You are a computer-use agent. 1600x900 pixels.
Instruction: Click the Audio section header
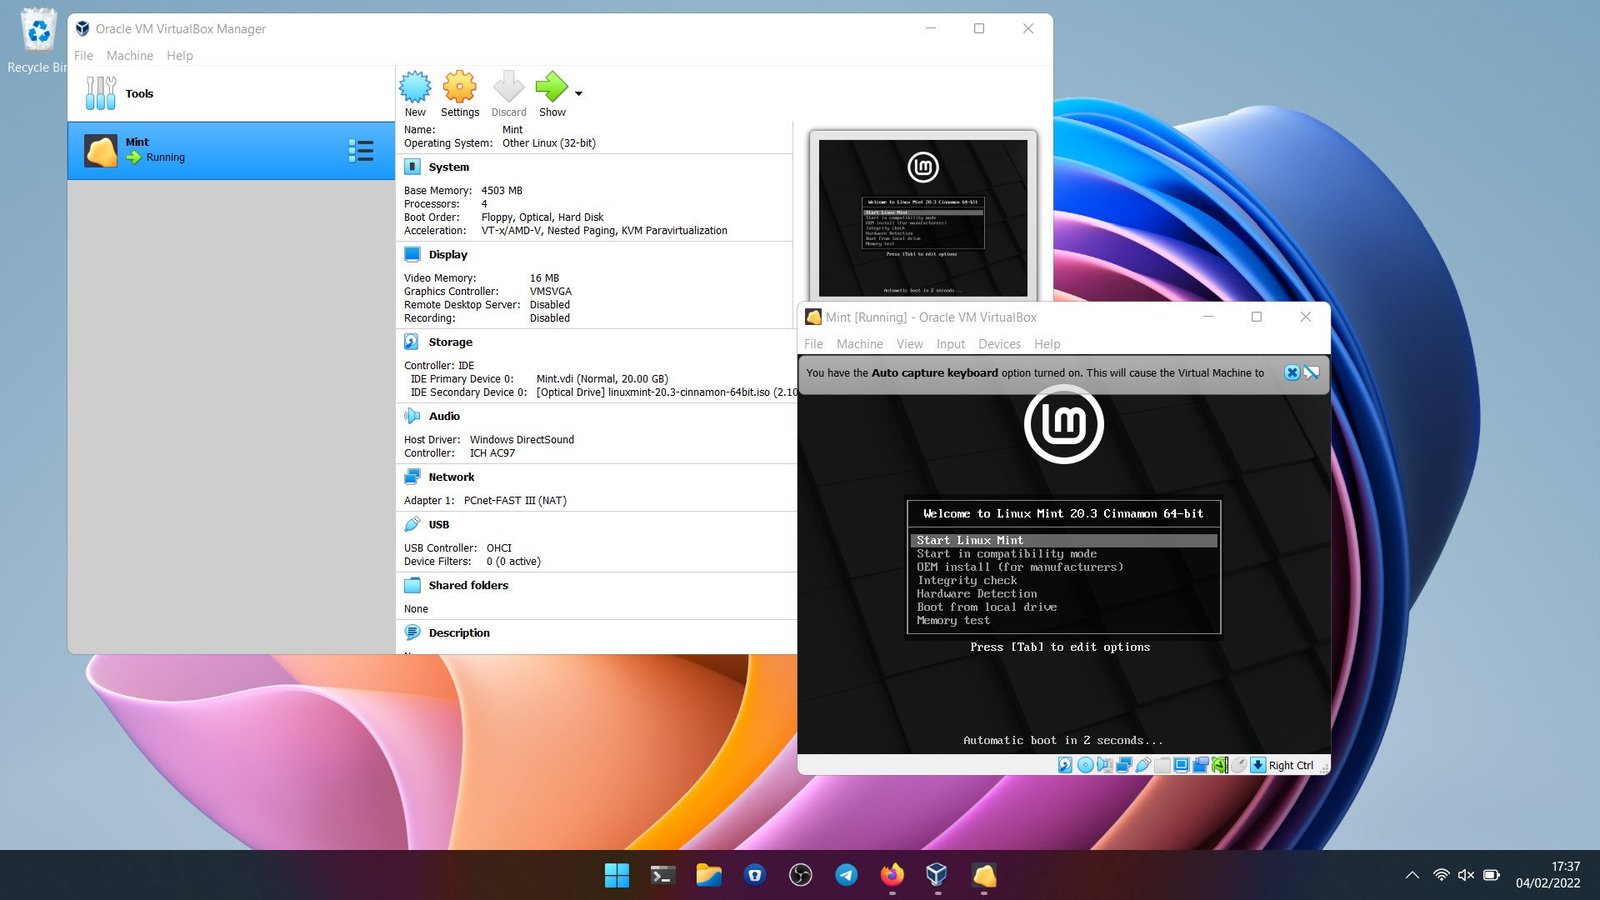pyautogui.click(x=444, y=416)
